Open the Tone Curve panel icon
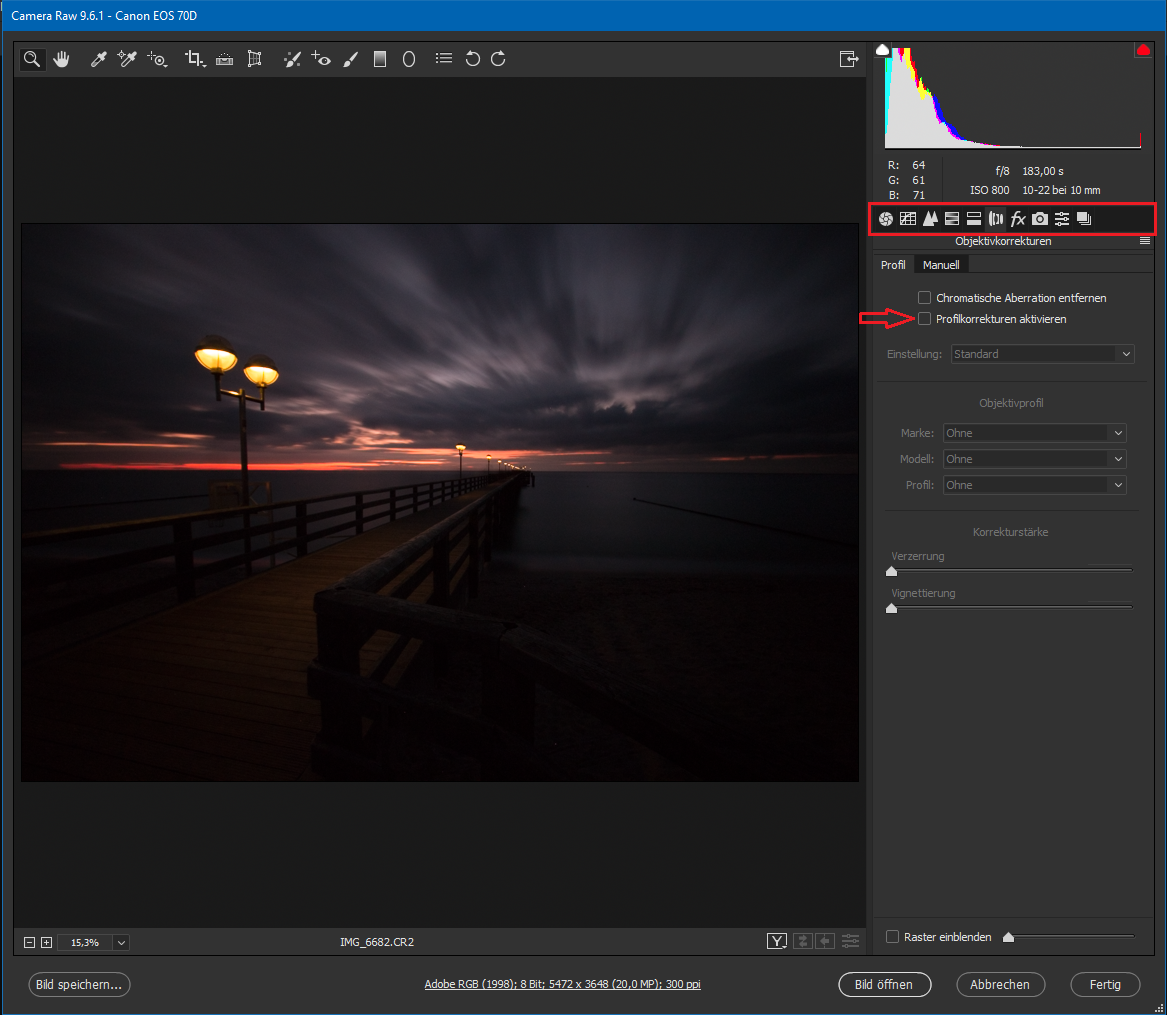Image resolution: width=1167 pixels, height=1015 pixels. [908, 219]
